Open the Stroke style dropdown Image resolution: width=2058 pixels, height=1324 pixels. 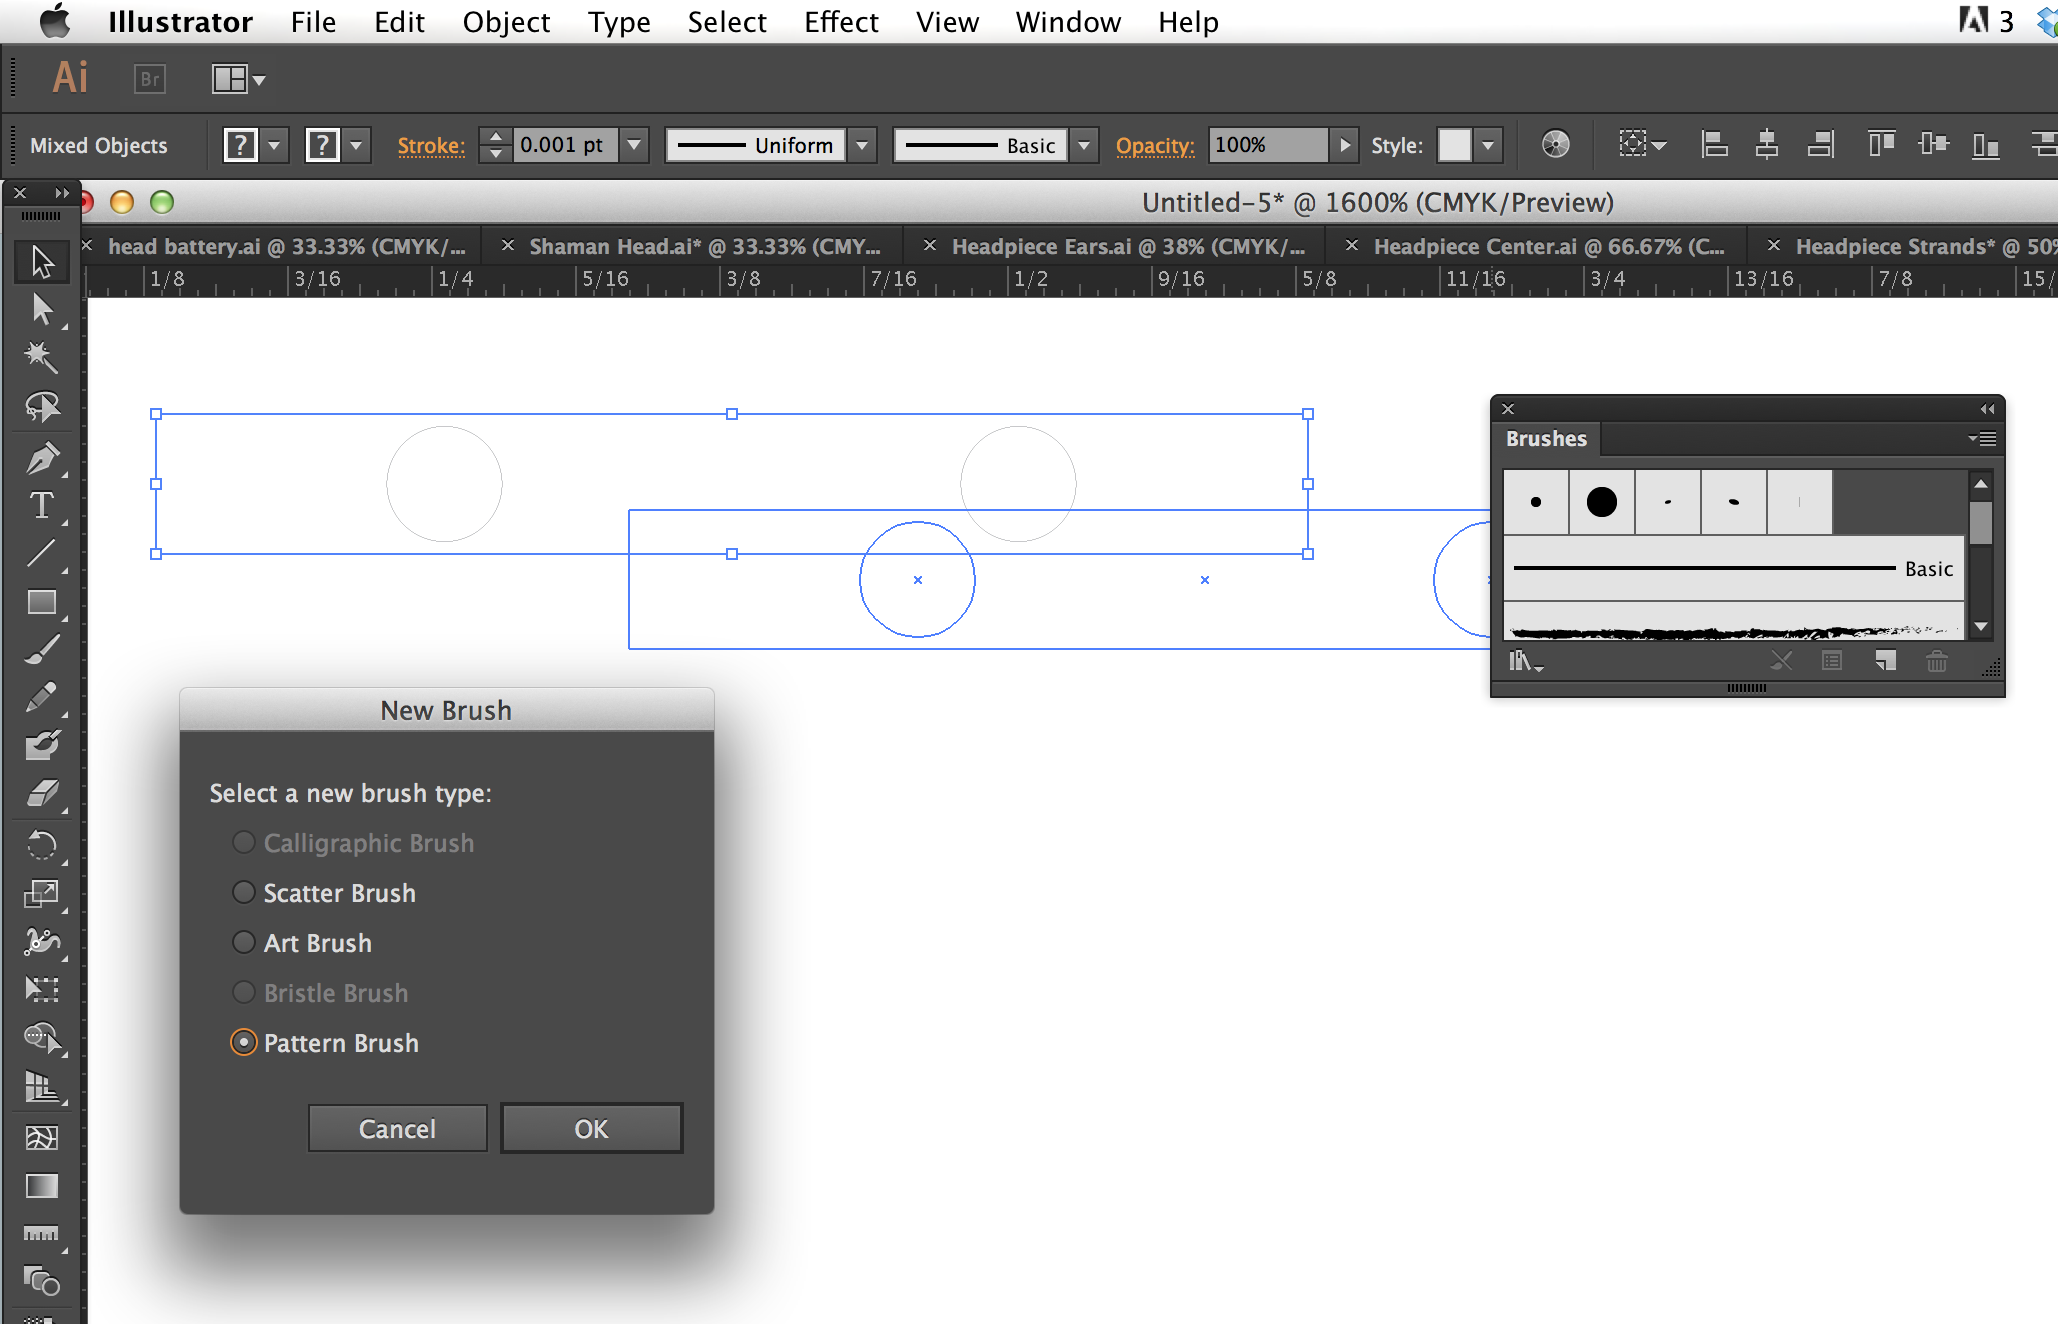click(x=1088, y=144)
